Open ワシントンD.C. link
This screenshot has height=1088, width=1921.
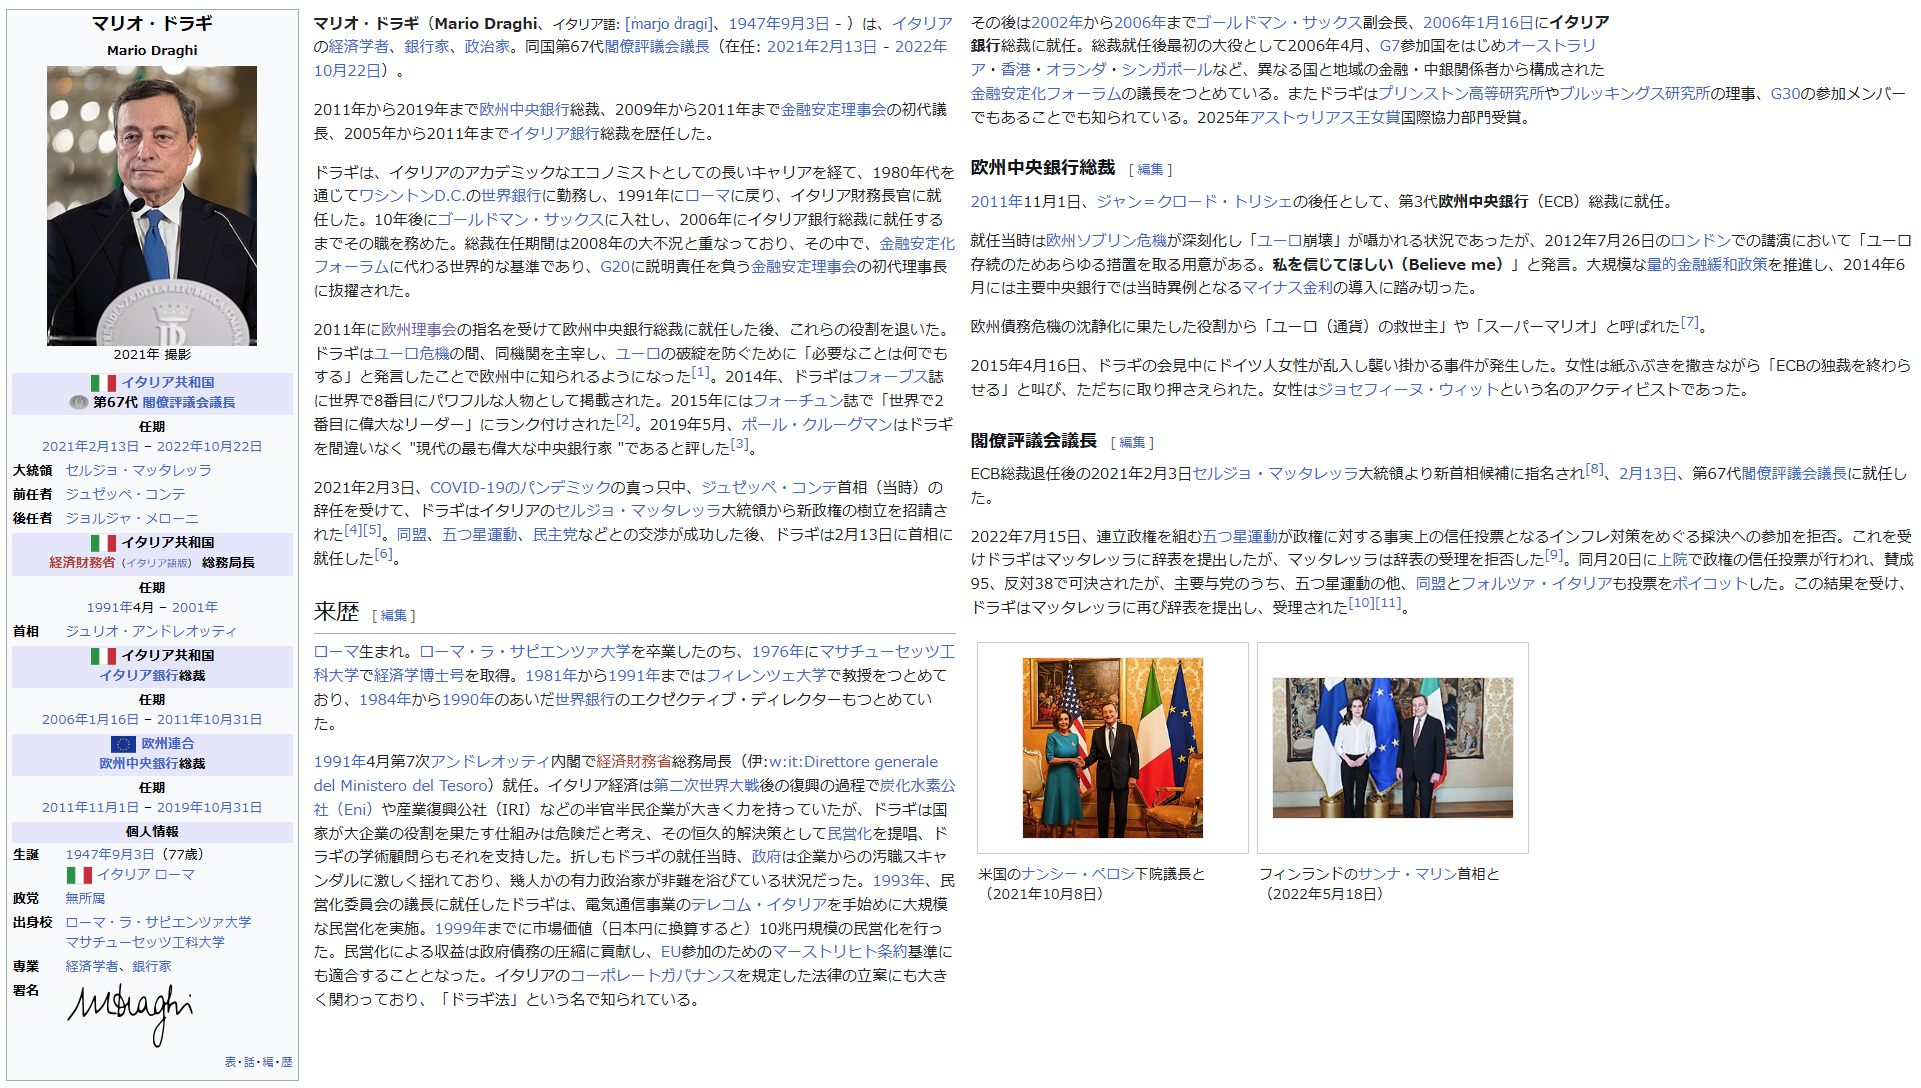coord(411,196)
